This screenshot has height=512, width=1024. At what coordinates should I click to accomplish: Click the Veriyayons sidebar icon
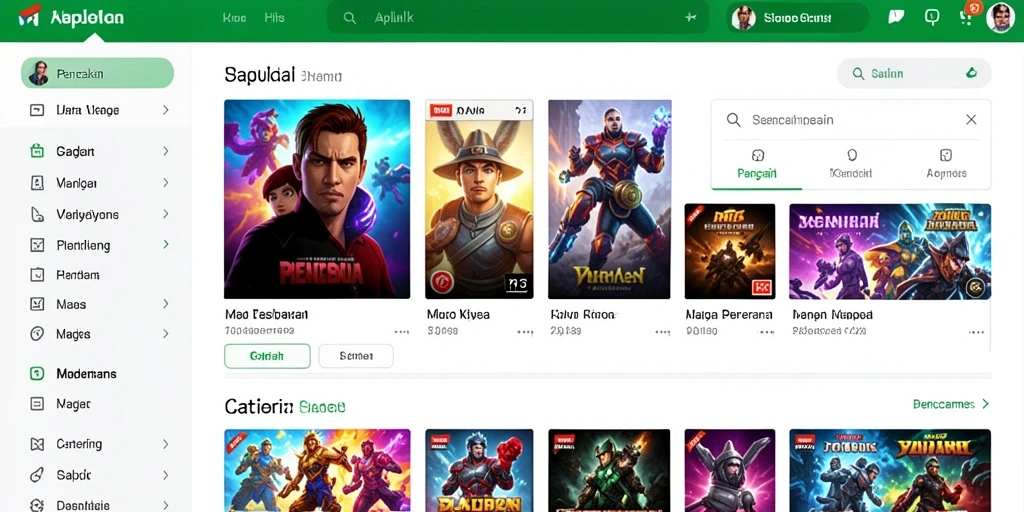coord(37,214)
